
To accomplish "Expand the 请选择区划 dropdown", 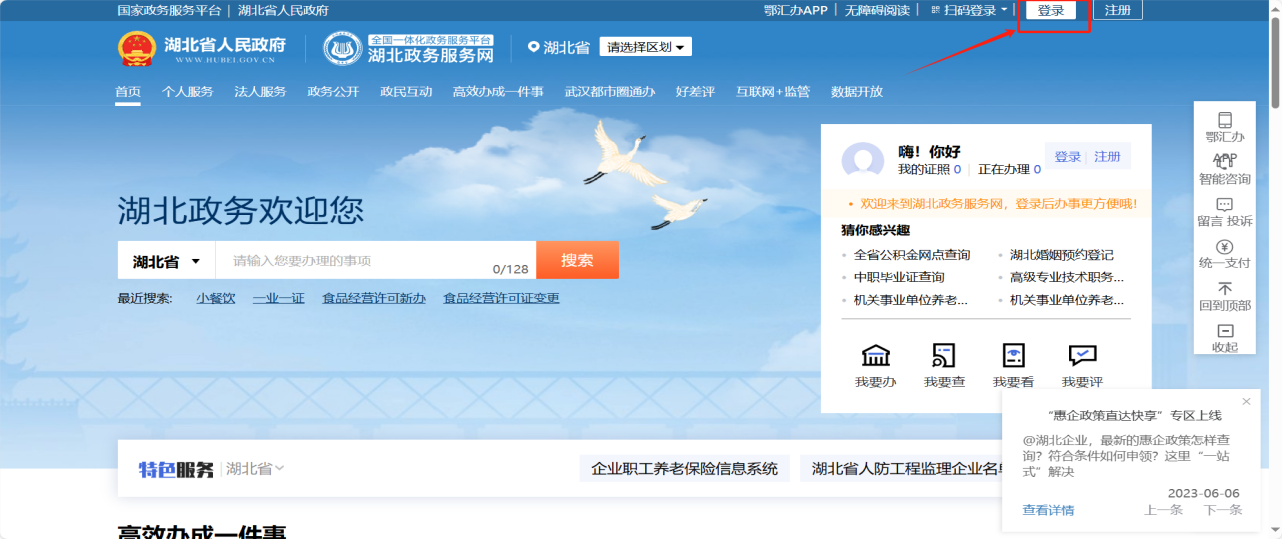I will tap(645, 47).
